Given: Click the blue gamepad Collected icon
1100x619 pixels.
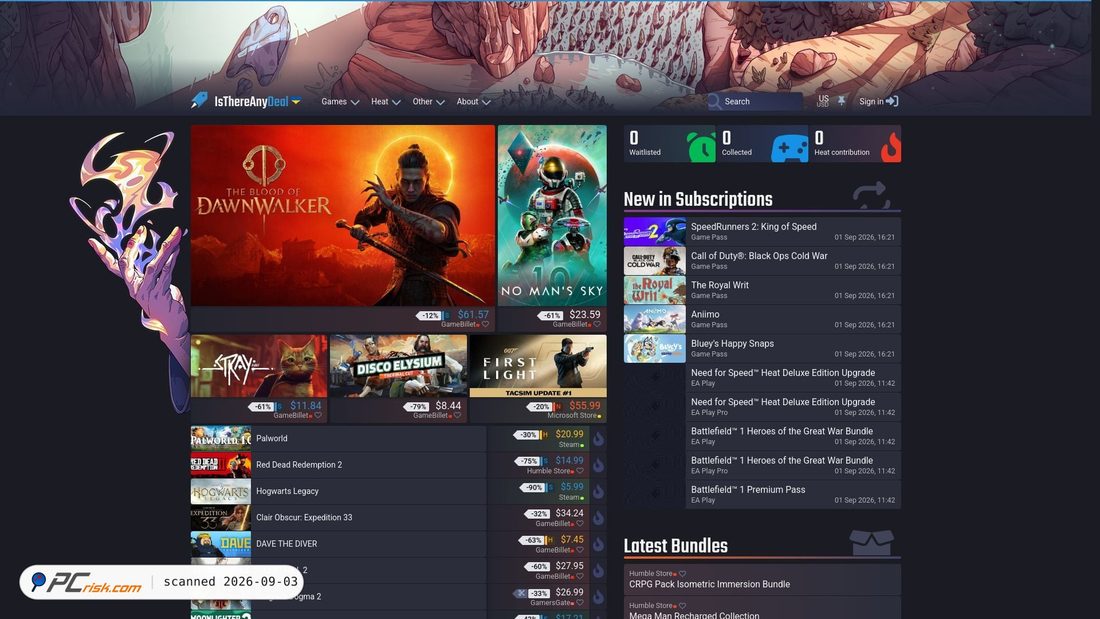Looking at the screenshot, I should point(790,149).
